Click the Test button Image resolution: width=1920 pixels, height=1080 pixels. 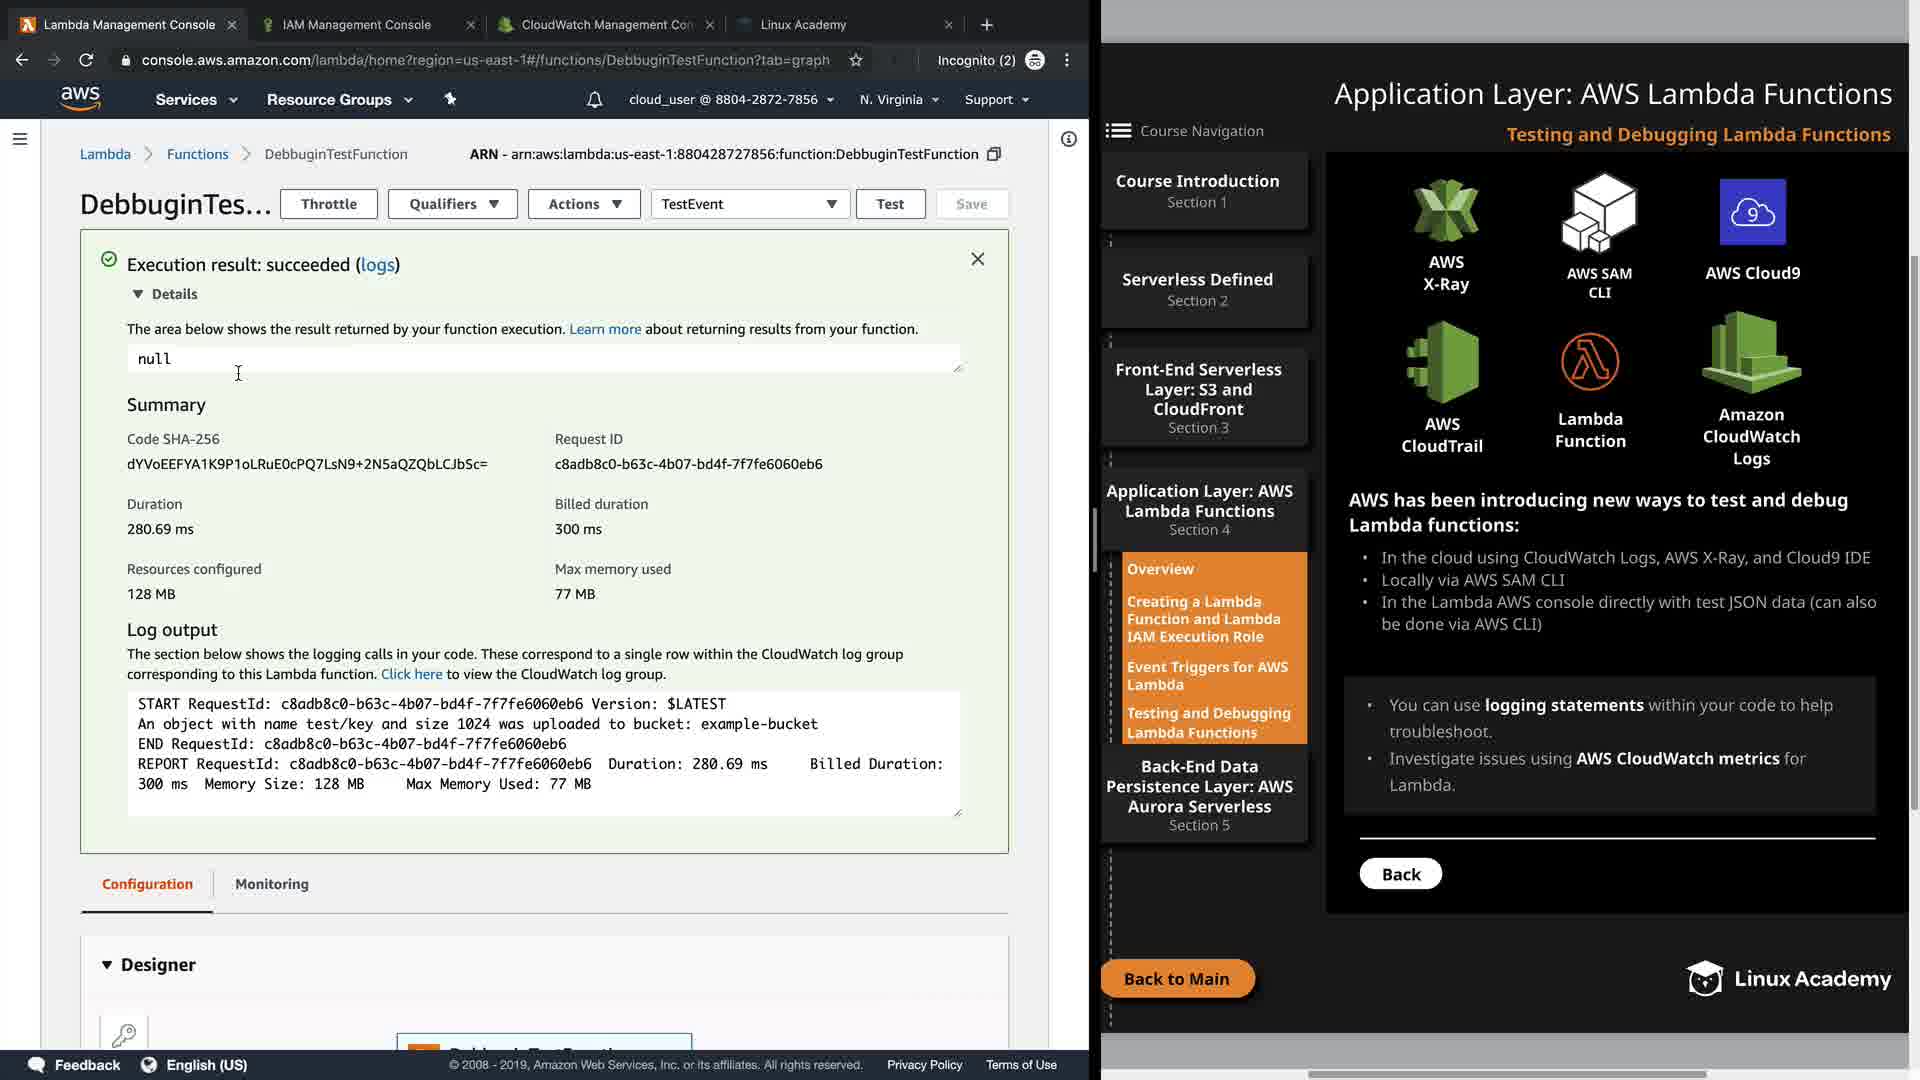pos(890,204)
